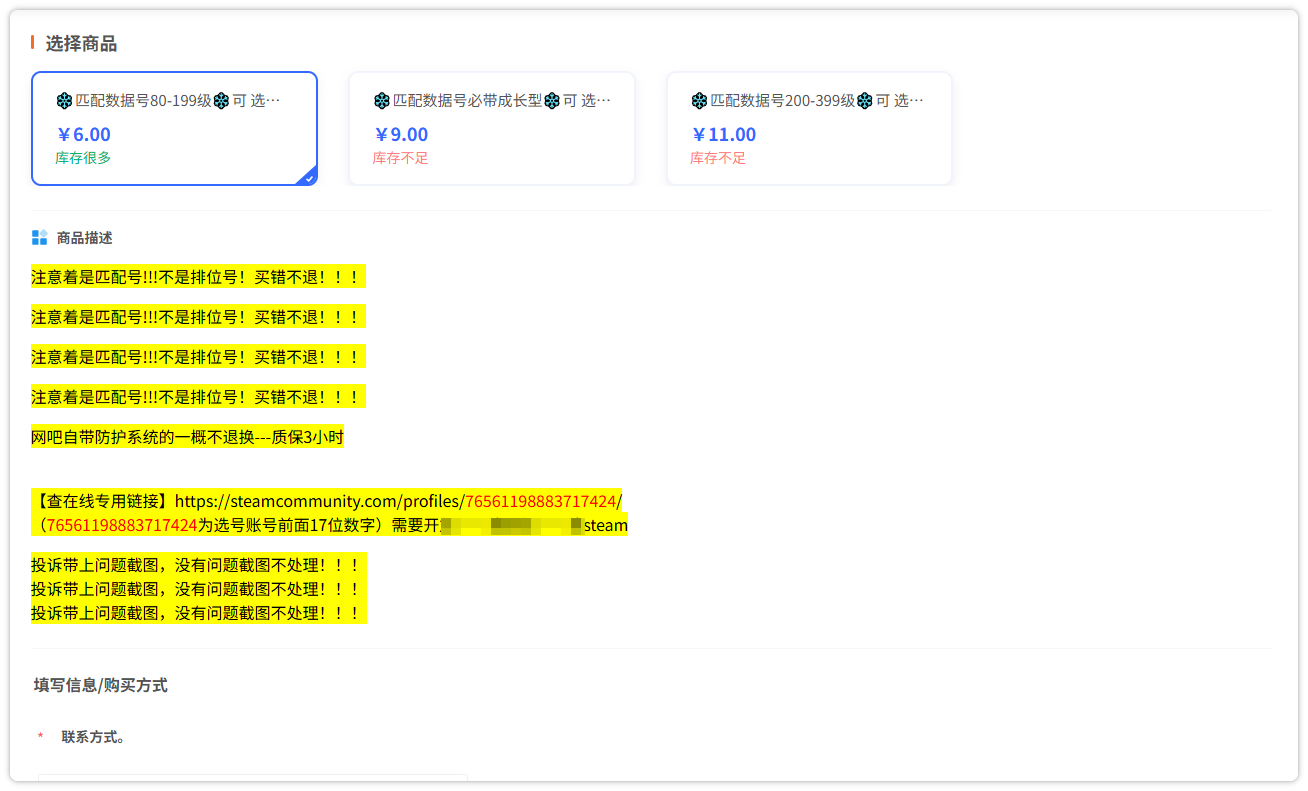Click the blue grid icon beside 商品描述
The image size is (1308, 791).
[40, 238]
